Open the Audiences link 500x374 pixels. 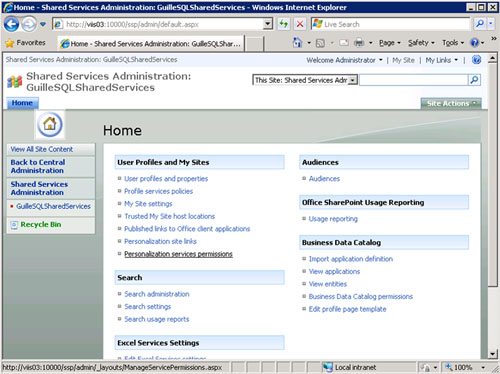click(x=324, y=179)
